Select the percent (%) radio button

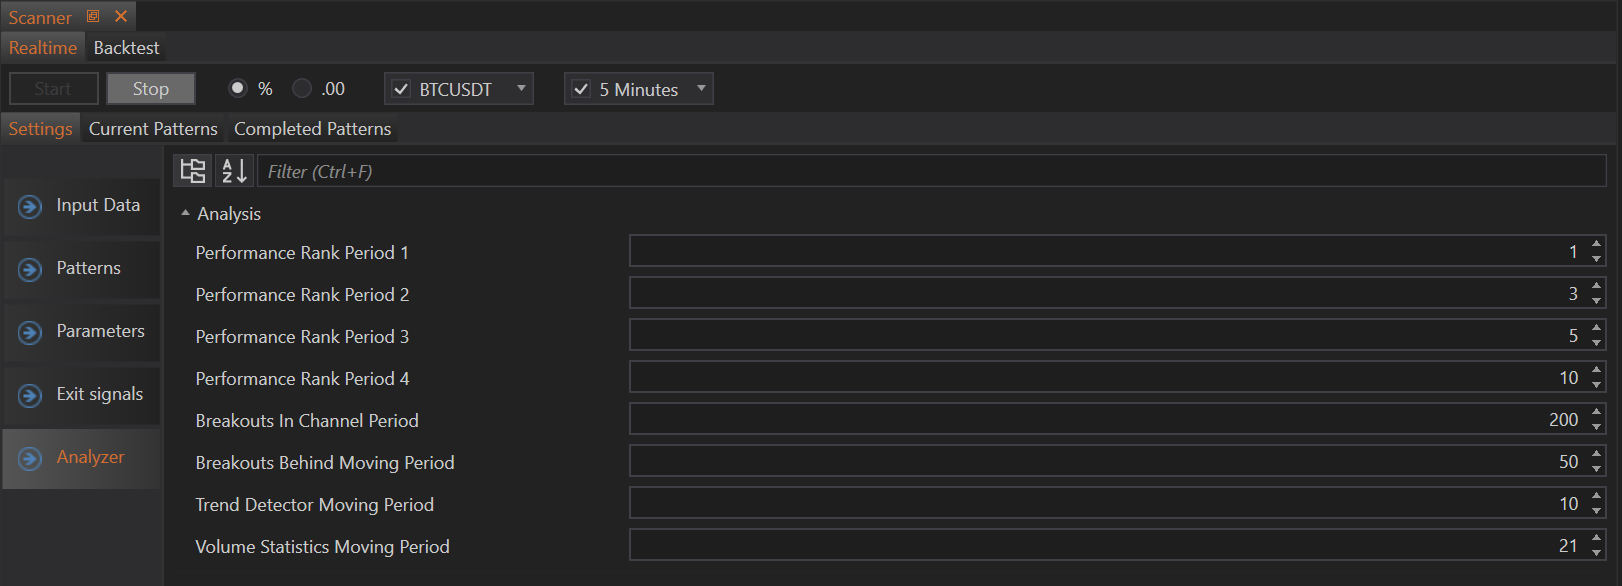[x=238, y=88]
